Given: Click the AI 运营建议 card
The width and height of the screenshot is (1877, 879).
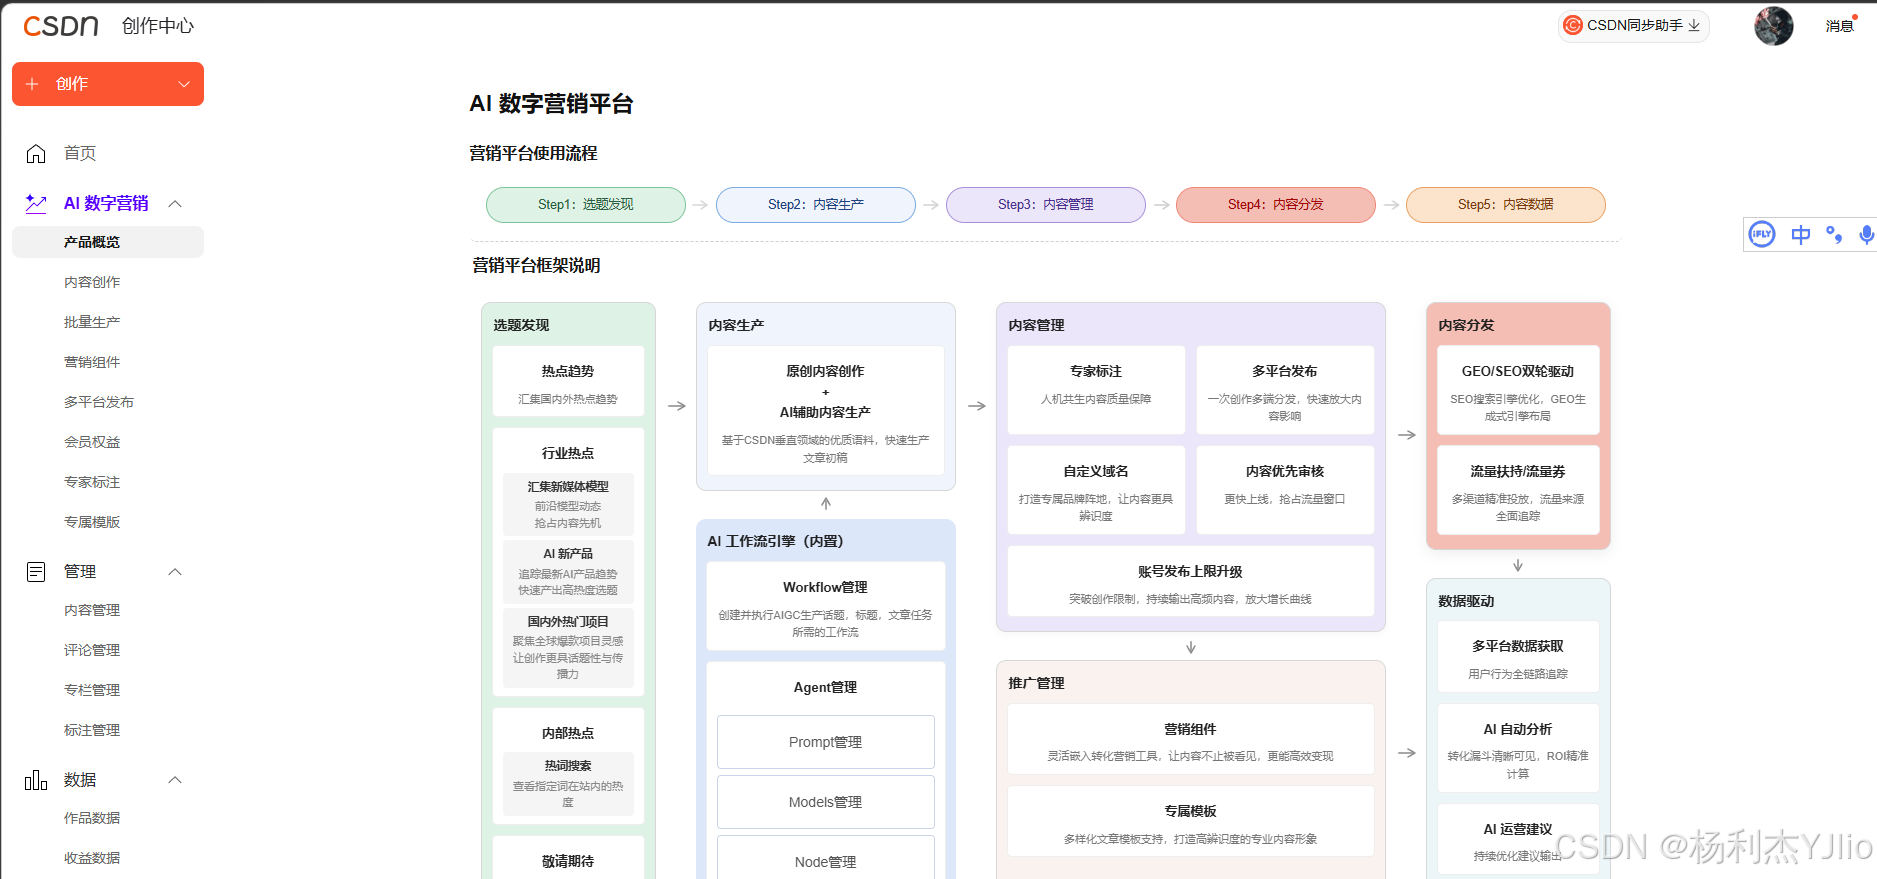Looking at the screenshot, I should (x=1518, y=839).
